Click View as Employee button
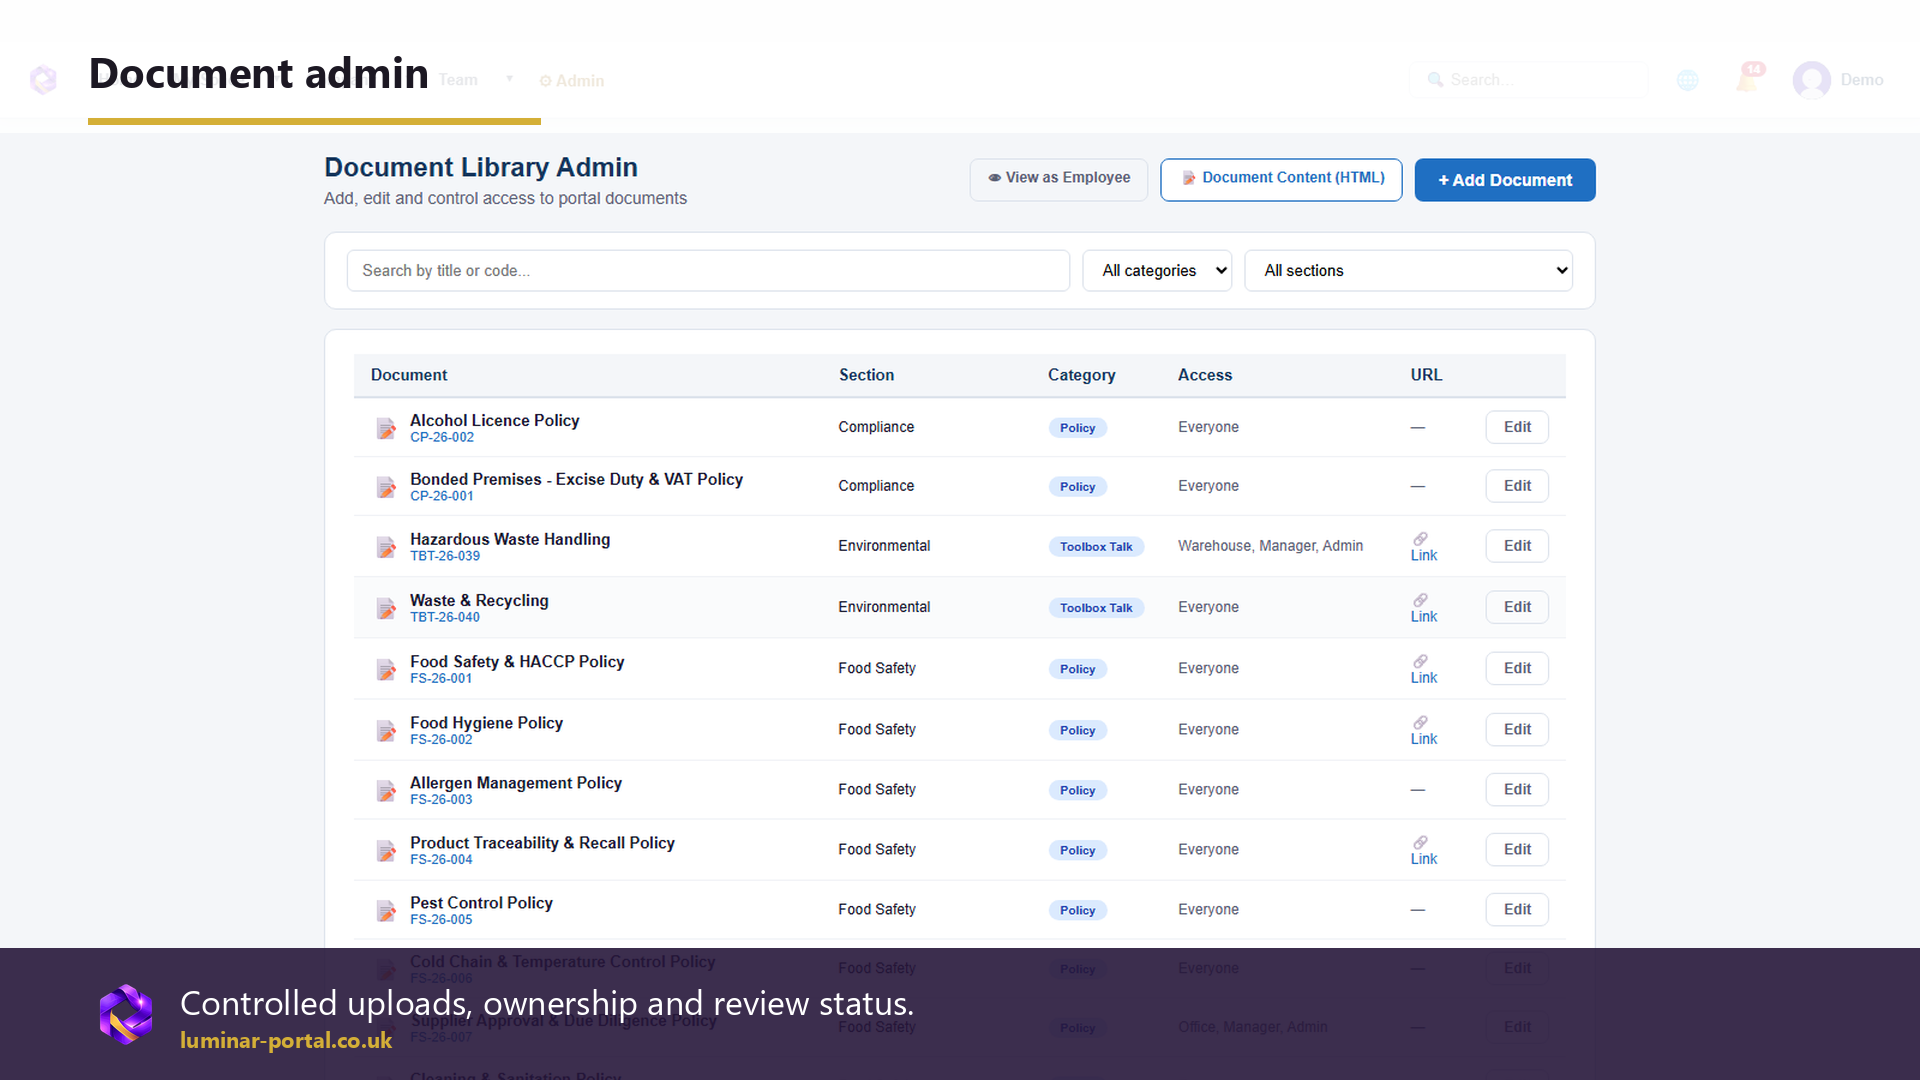The height and width of the screenshot is (1080, 1920). pos(1059,179)
